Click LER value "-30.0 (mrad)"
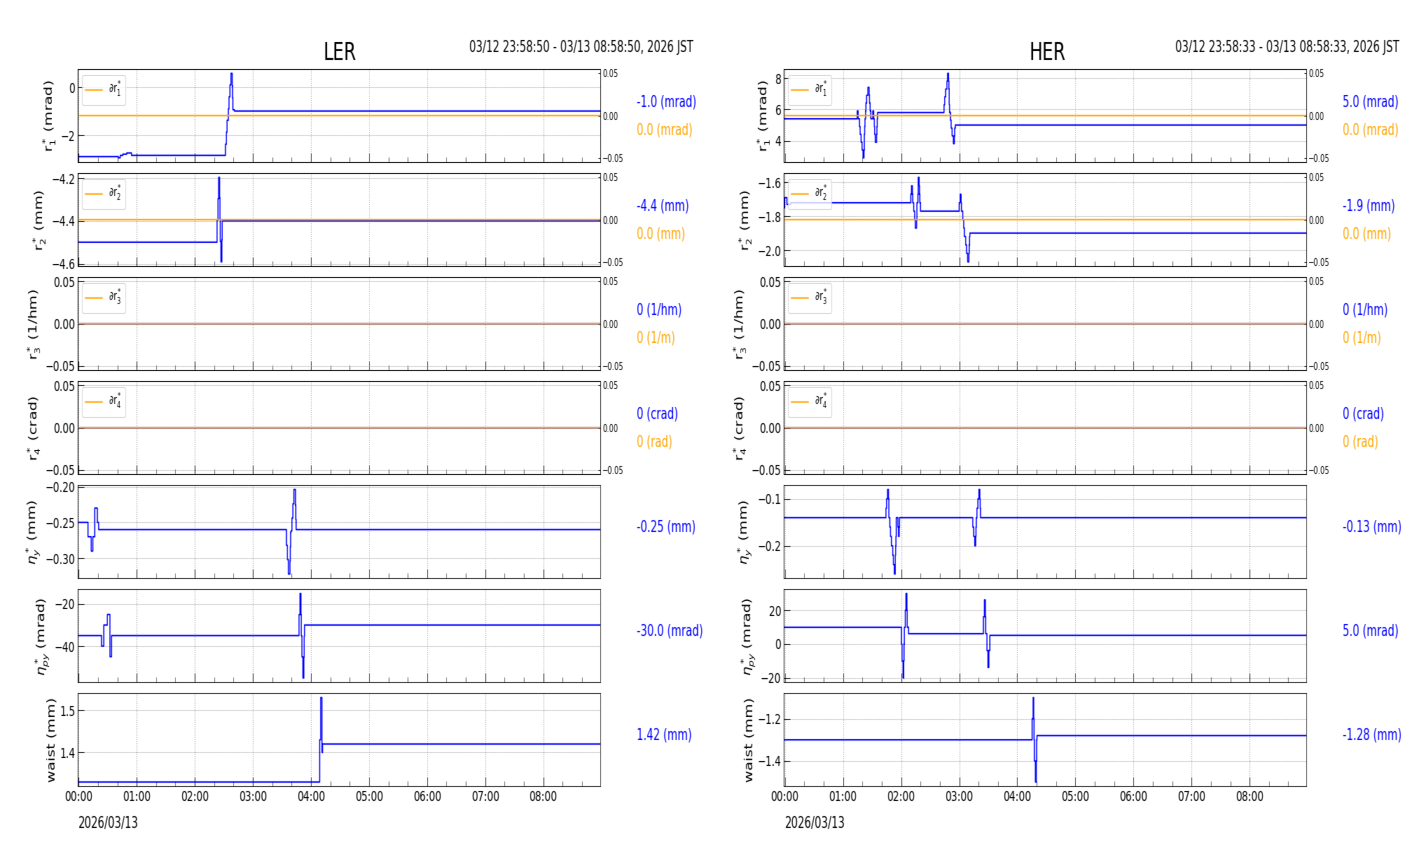This screenshot has width=1412, height=864. pos(669,631)
